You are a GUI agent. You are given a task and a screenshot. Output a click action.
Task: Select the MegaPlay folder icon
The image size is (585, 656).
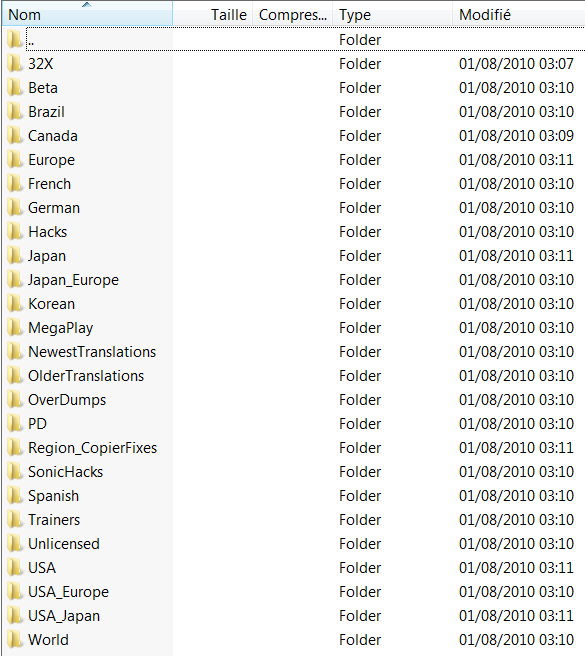[15, 328]
